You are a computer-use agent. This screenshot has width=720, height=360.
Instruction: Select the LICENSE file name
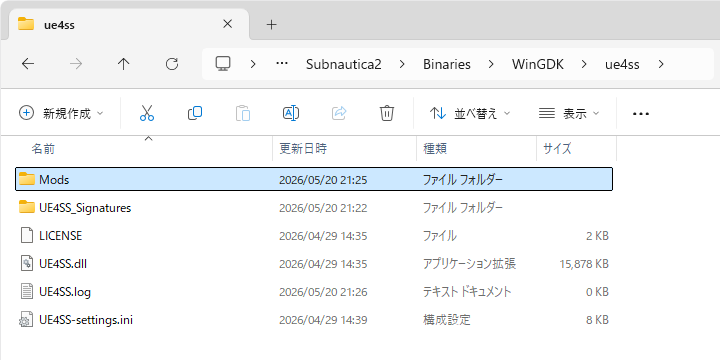click(x=61, y=236)
